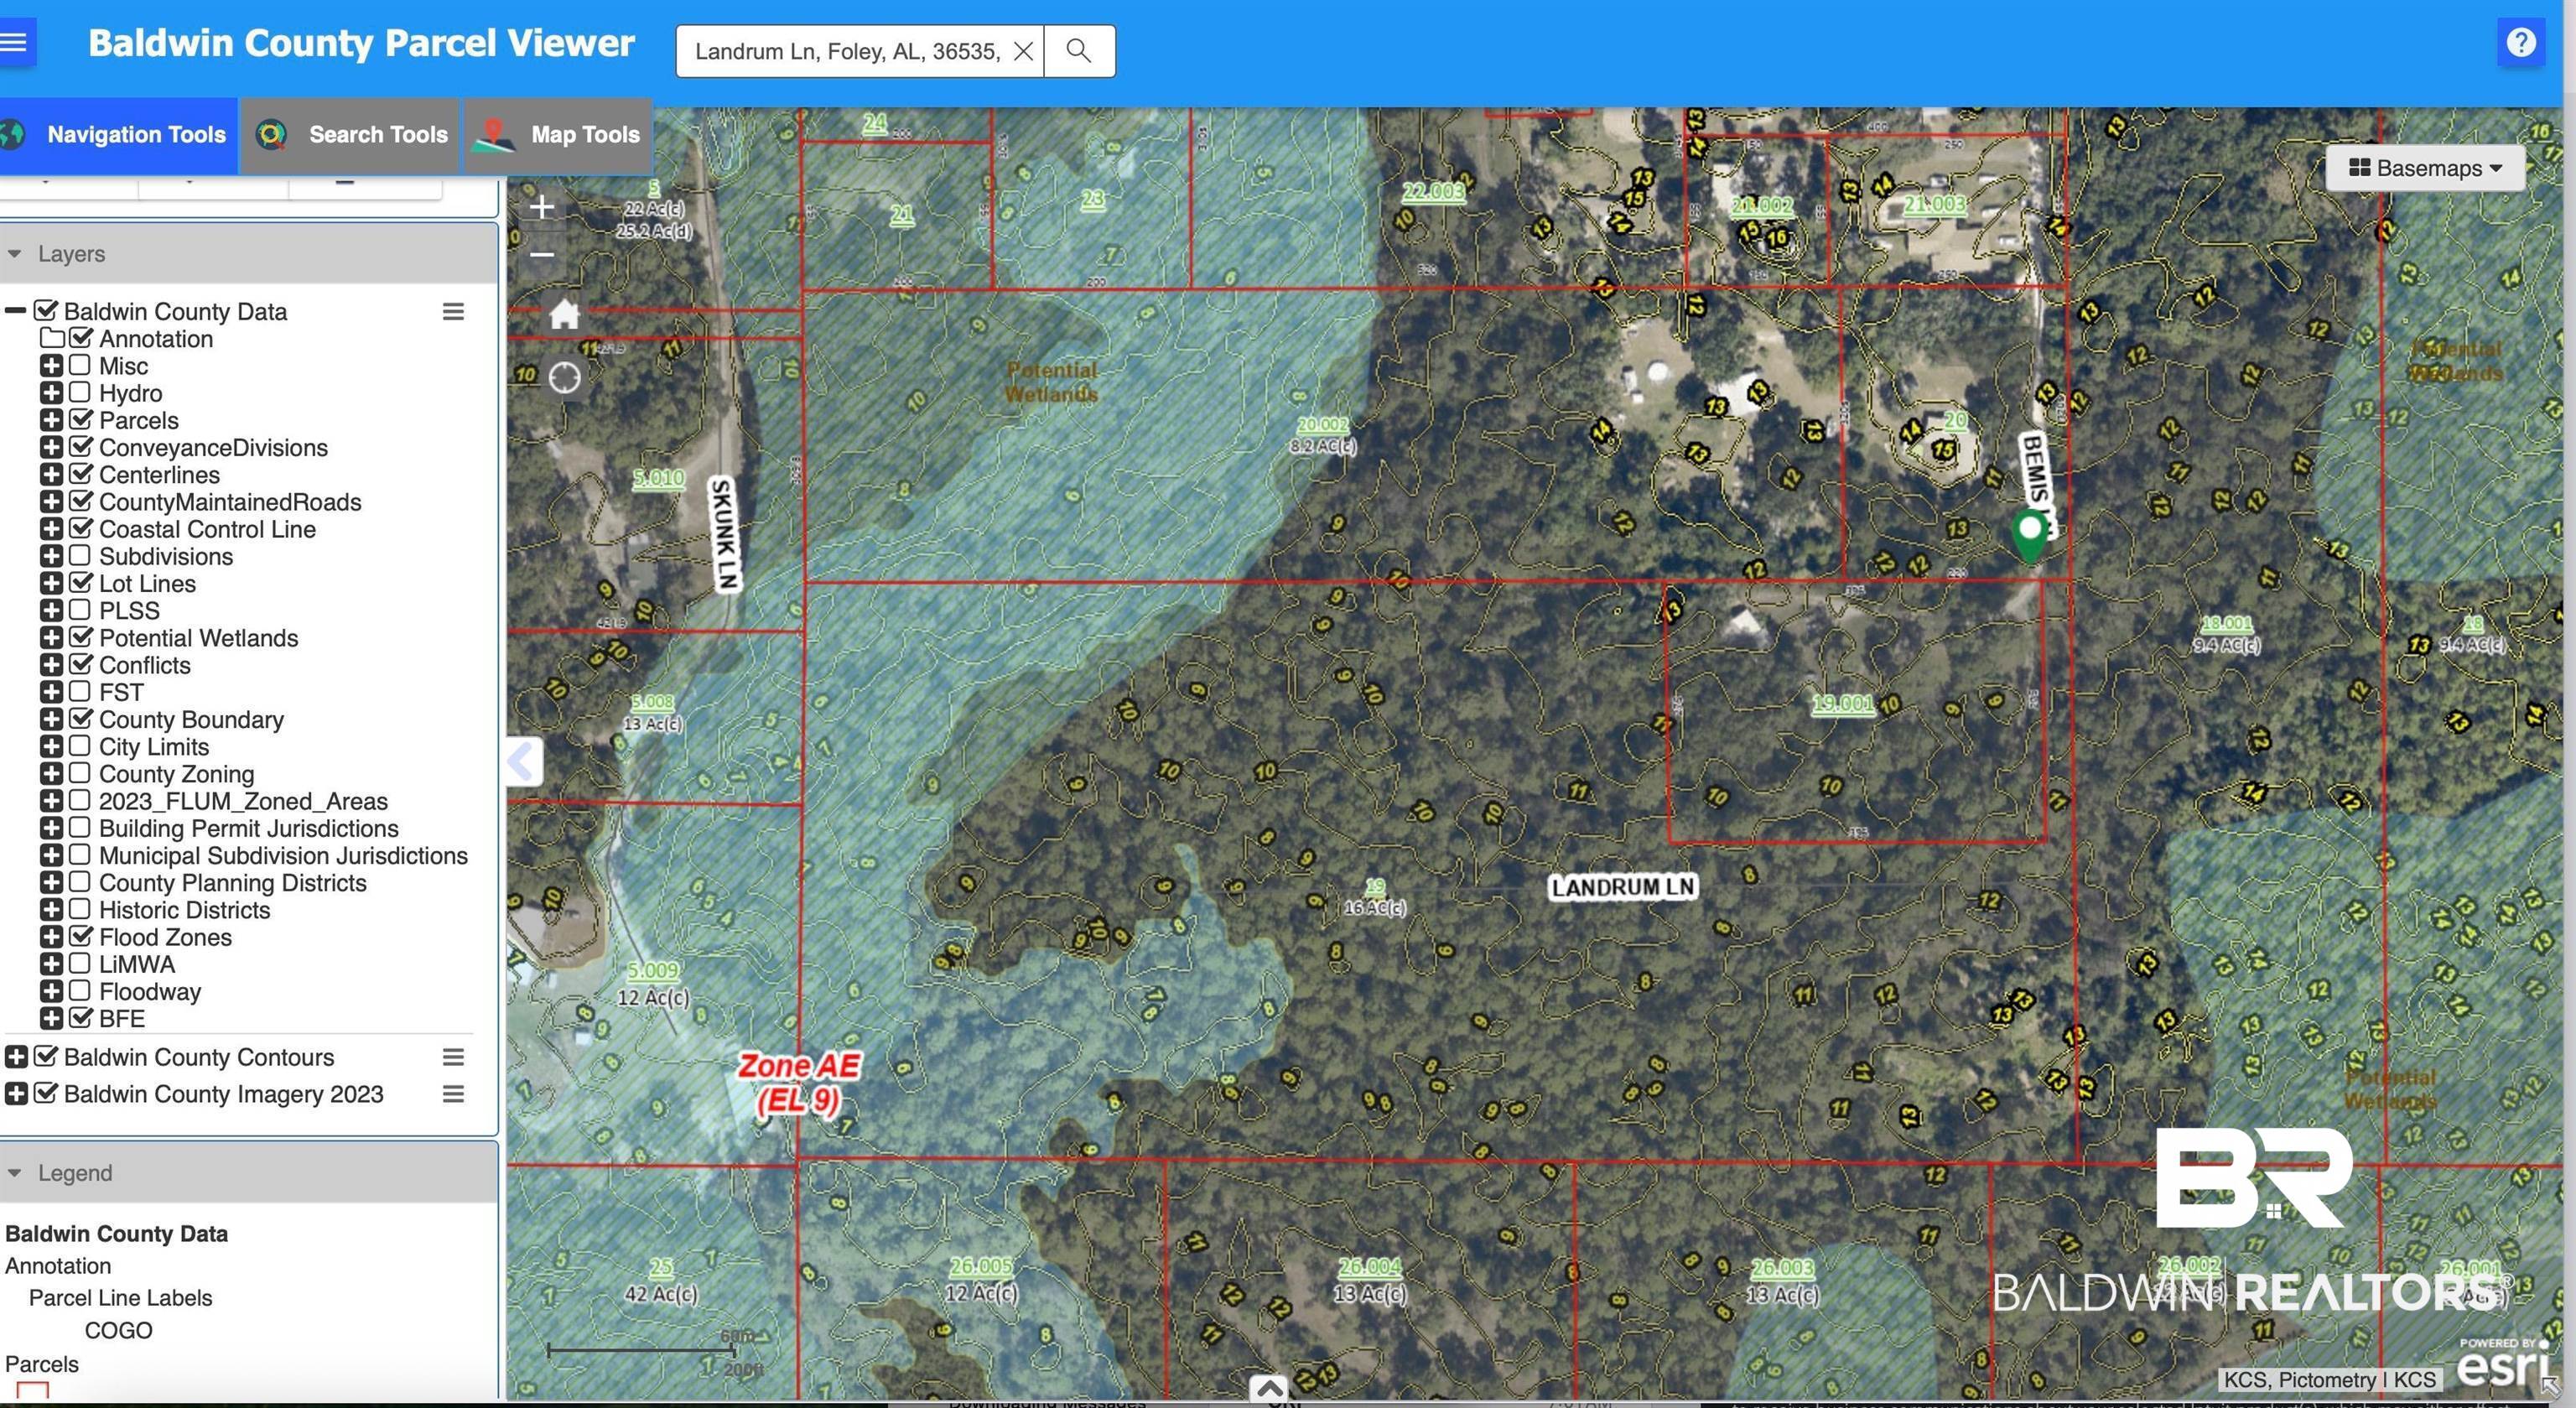The width and height of the screenshot is (2576, 1408).
Task: Select parcel 26.005 label on map
Action: click(x=980, y=1267)
